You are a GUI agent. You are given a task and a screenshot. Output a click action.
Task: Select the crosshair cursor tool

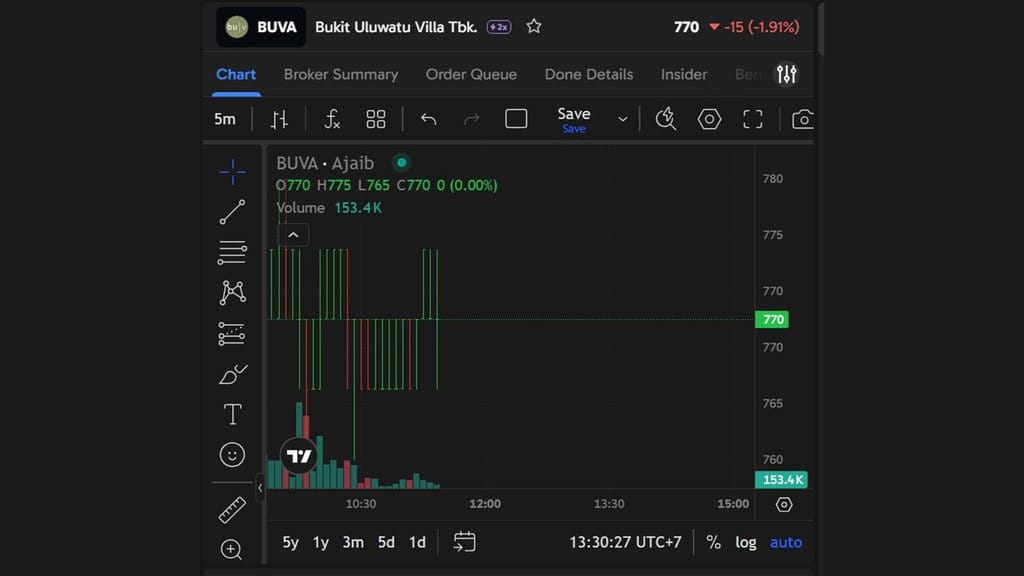coord(232,172)
